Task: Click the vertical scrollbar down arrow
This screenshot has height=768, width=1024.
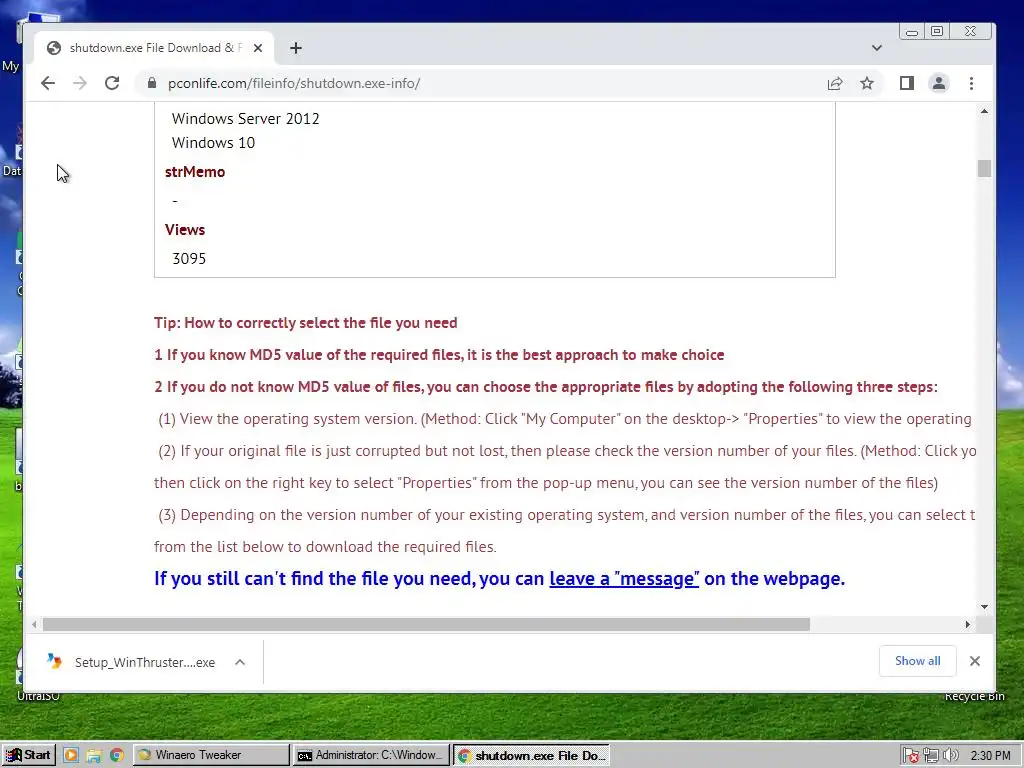Action: click(984, 607)
